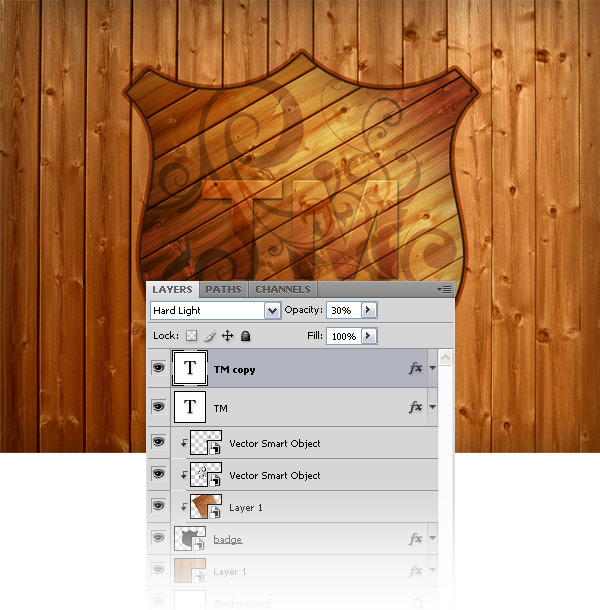Toggle Lock position move icon
600x610 pixels.
pyautogui.click(x=228, y=336)
